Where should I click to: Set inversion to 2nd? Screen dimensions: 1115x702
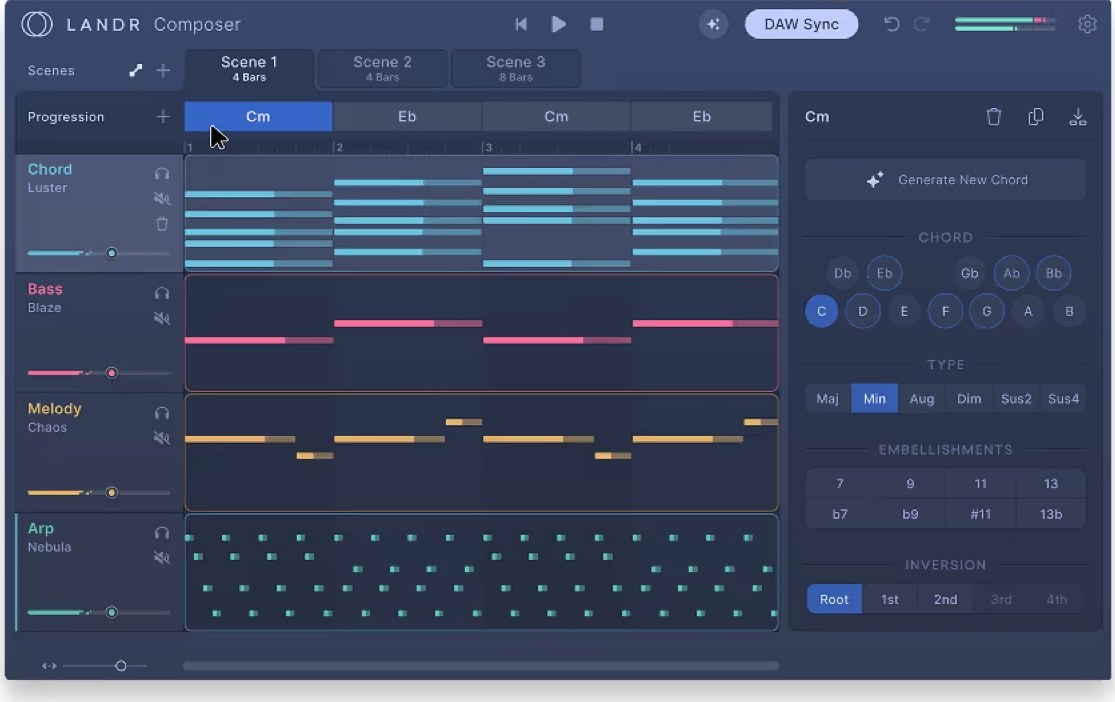(x=945, y=600)
